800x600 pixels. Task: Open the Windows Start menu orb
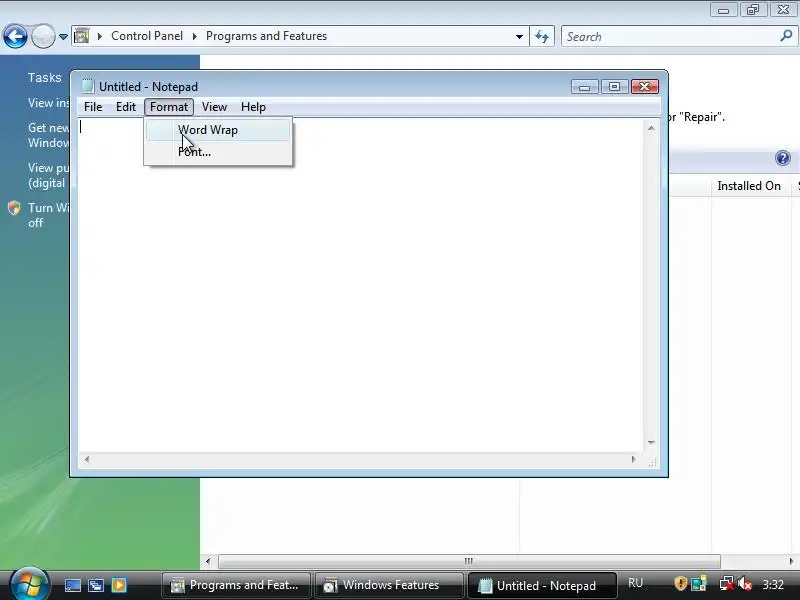point(30,585)
